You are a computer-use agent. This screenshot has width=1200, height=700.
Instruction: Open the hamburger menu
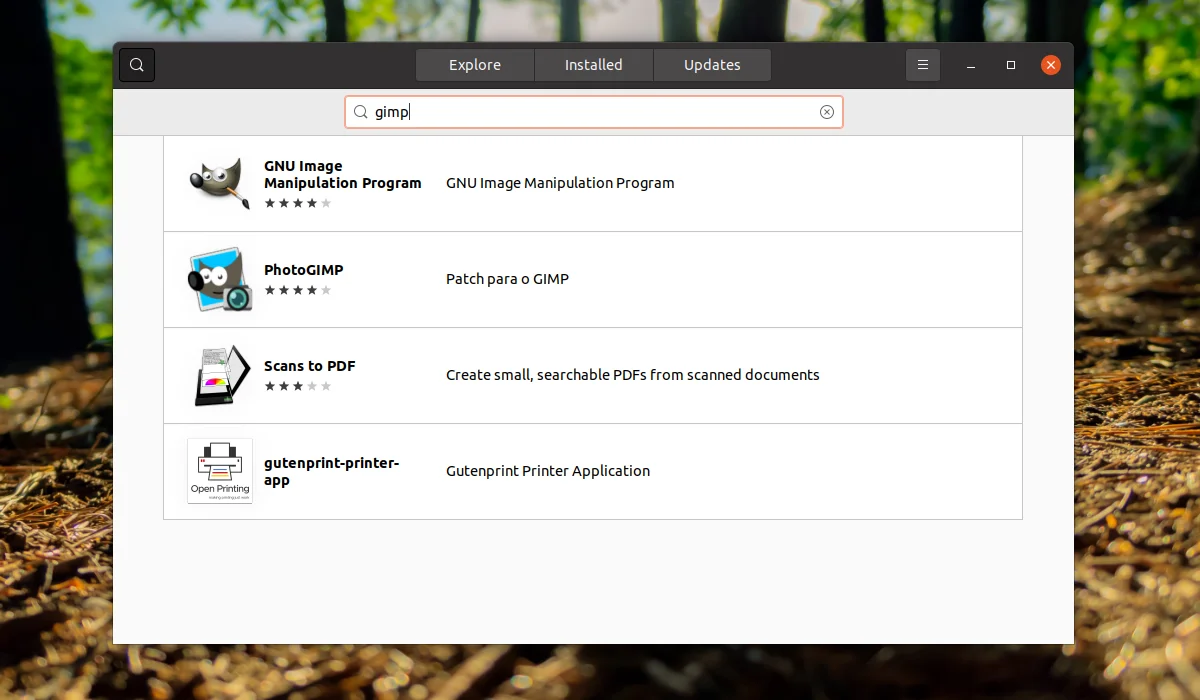922,65
